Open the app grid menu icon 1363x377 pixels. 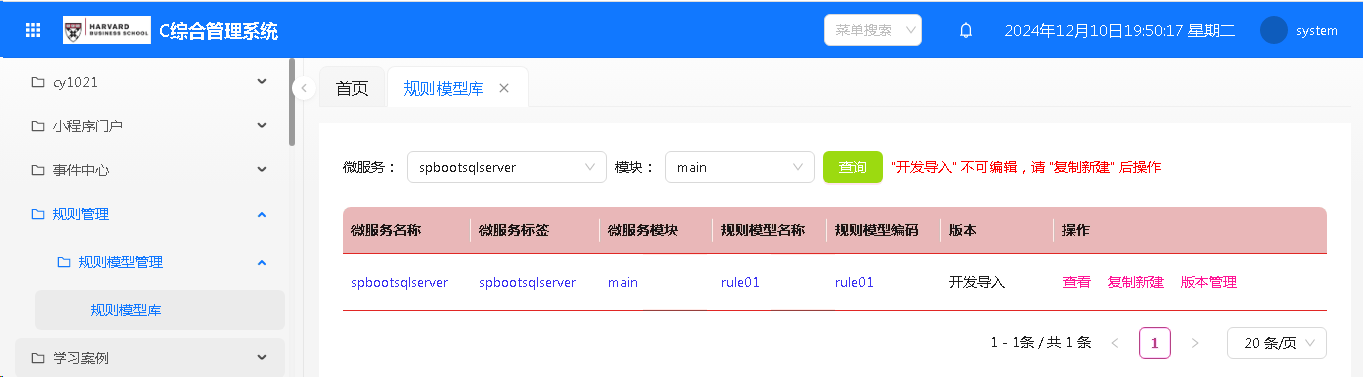33,30
